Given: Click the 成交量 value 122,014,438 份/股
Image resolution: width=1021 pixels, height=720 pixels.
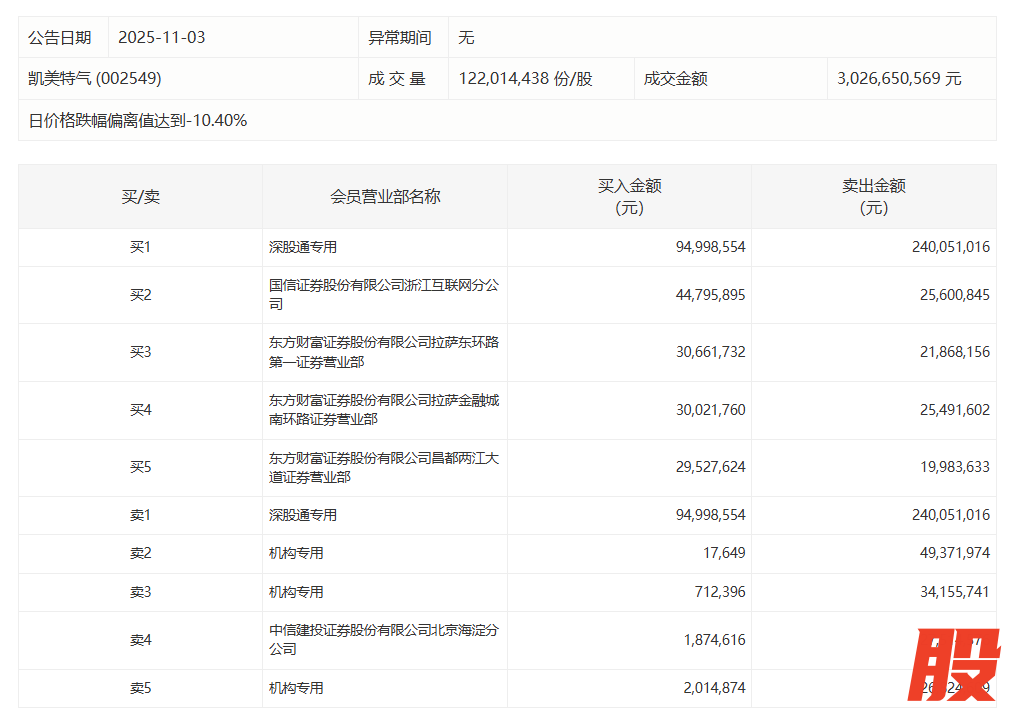Looking at the screenshot, I should 525,78.
